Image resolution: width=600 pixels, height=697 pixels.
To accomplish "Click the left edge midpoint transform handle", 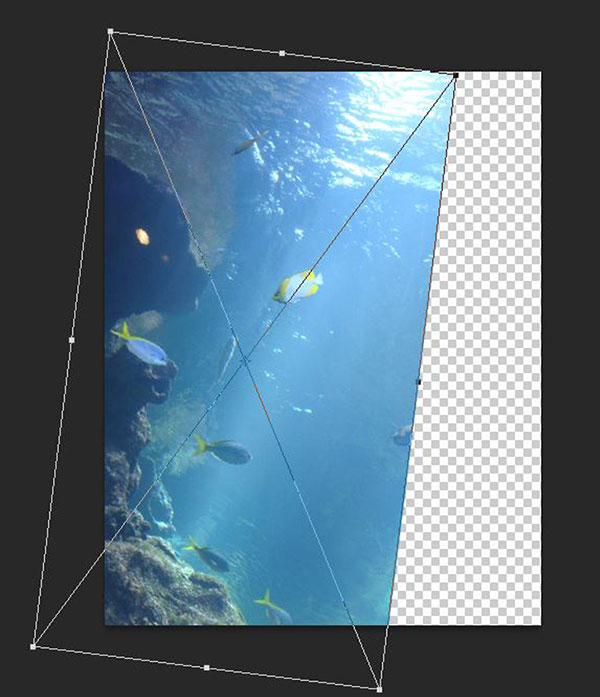I will tap(72, 340).
